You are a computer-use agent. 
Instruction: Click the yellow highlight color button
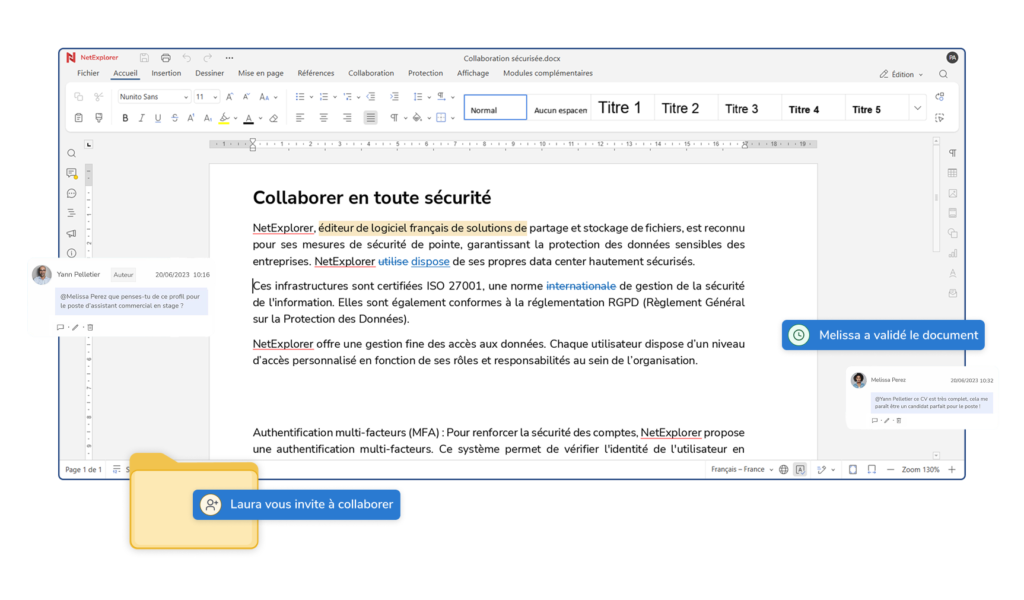point(225,118)
